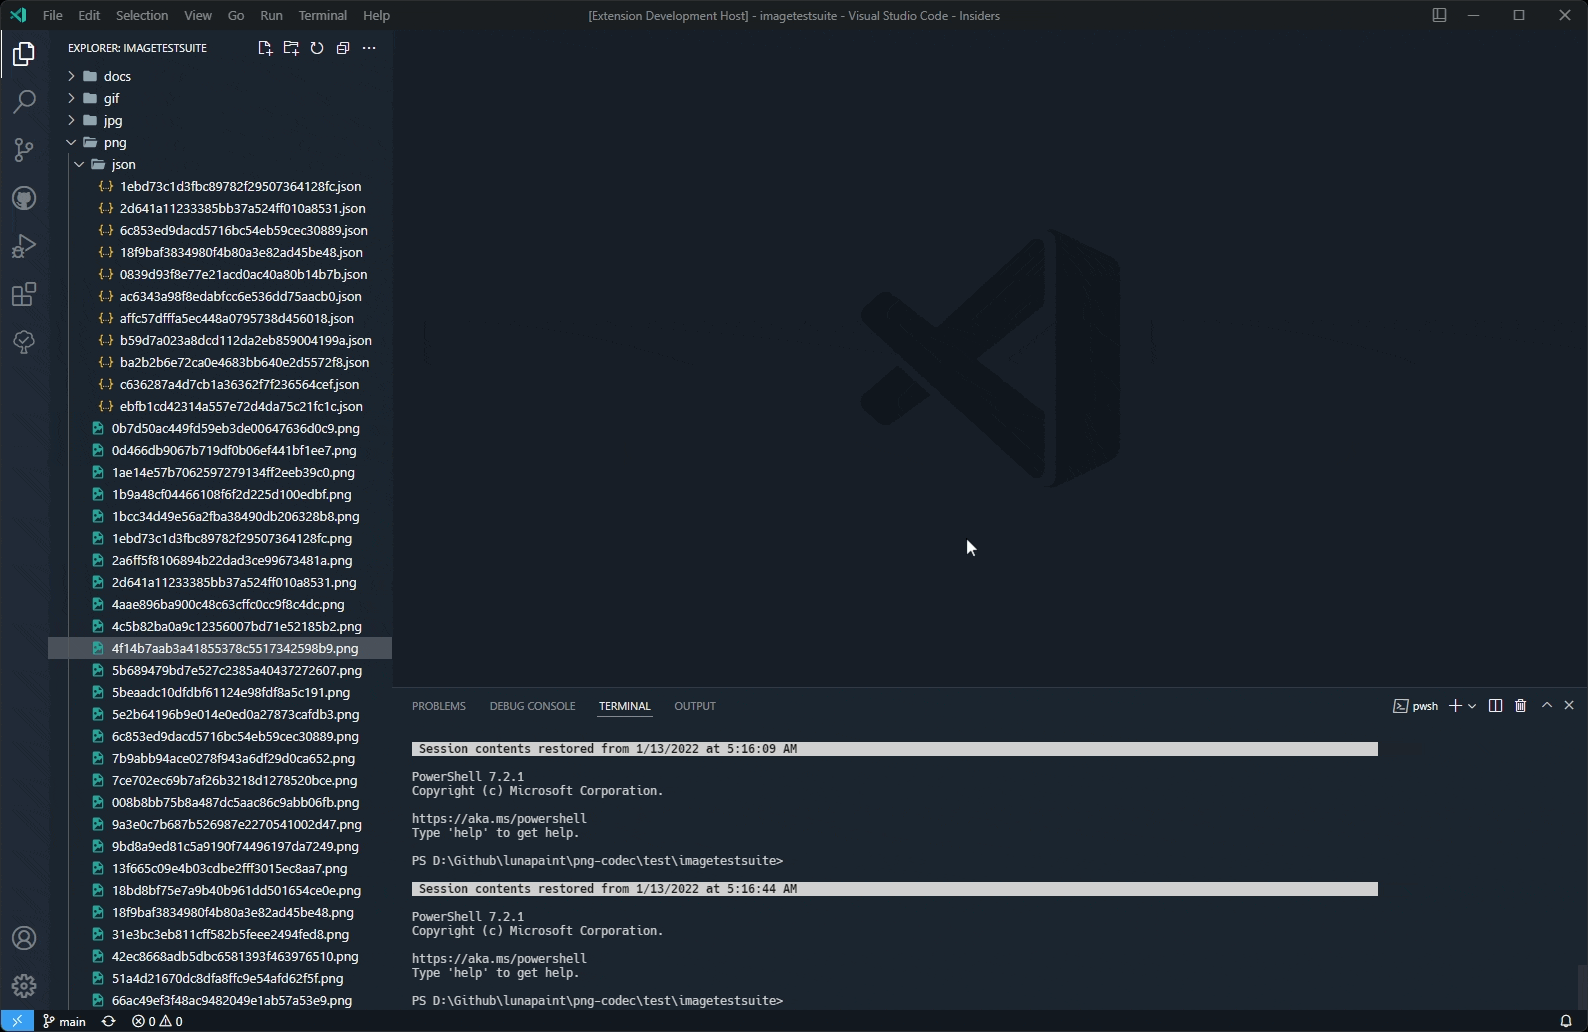Open the File menu
Image resolution: width=1588 pixels, height=1032 pixels.
53,15
